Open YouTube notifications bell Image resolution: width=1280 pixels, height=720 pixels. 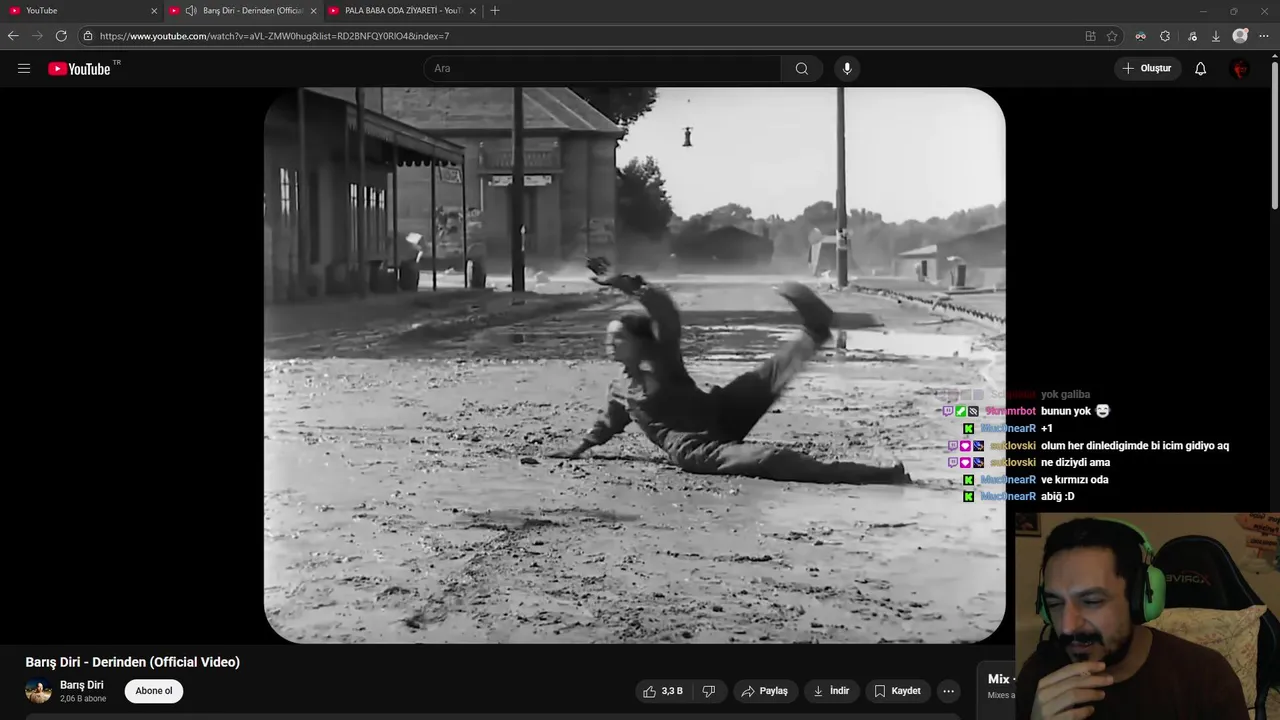1200,68
